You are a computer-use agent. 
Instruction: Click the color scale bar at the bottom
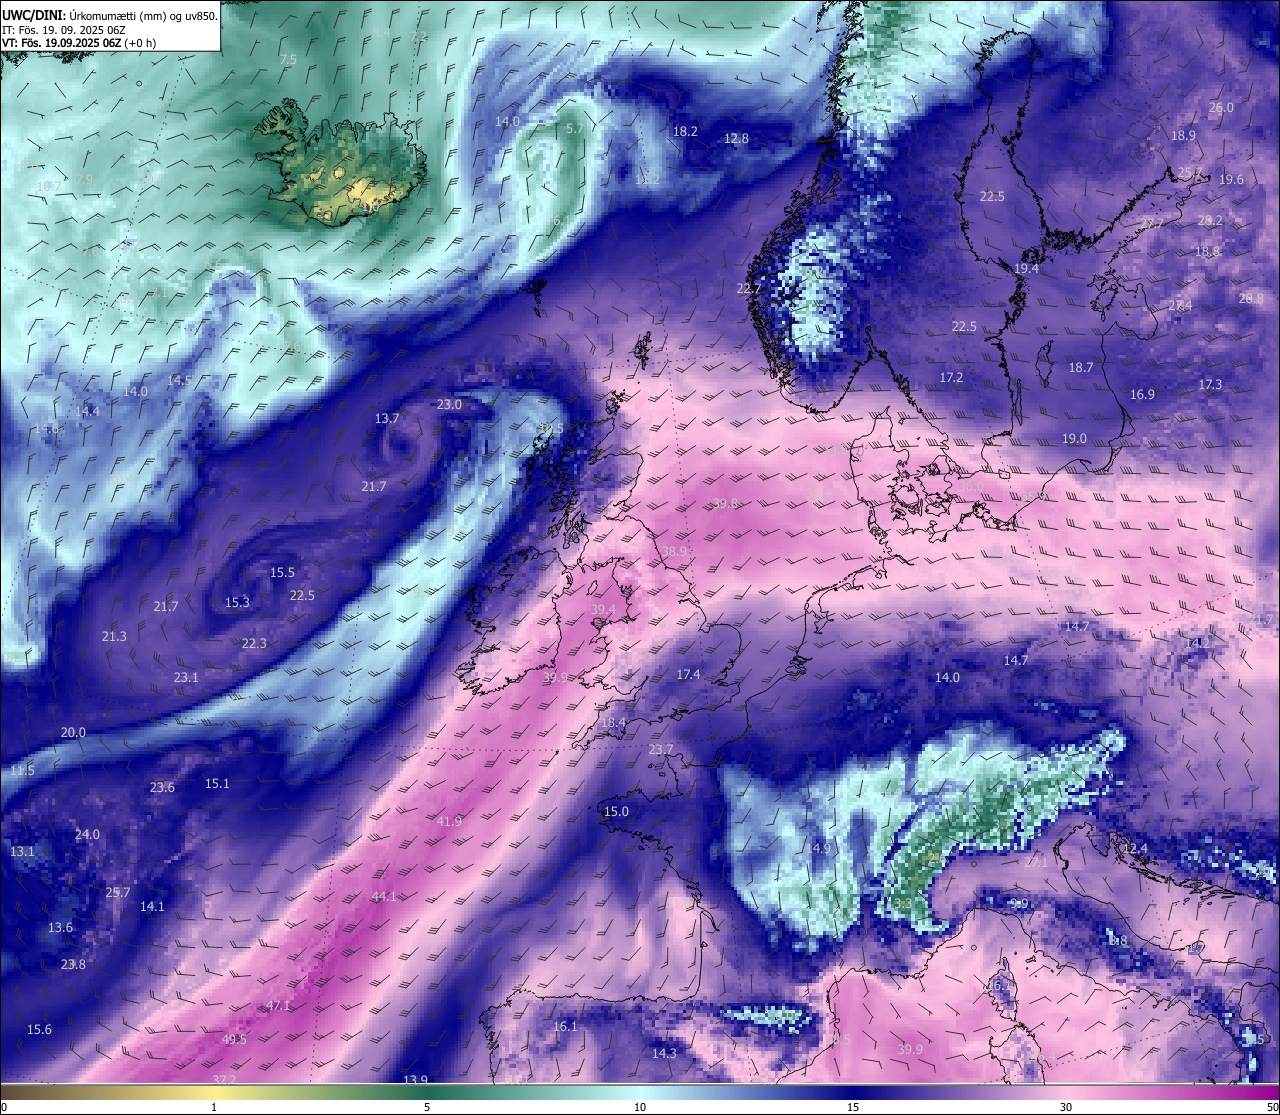(640, 1091)
